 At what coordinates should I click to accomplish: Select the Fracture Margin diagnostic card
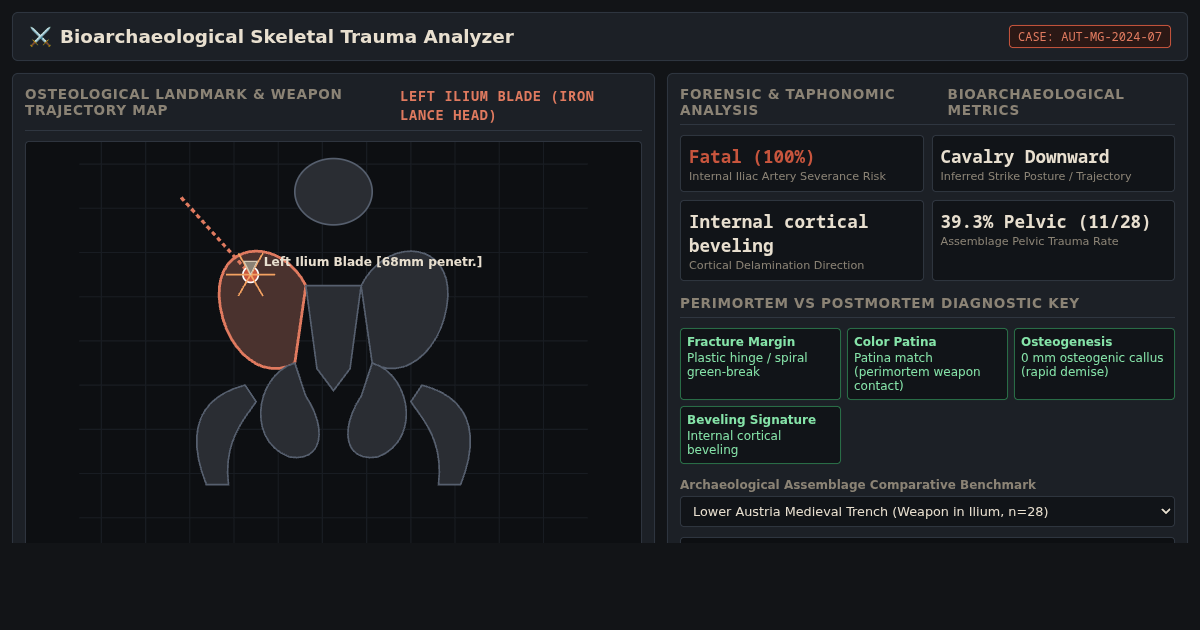760,364
